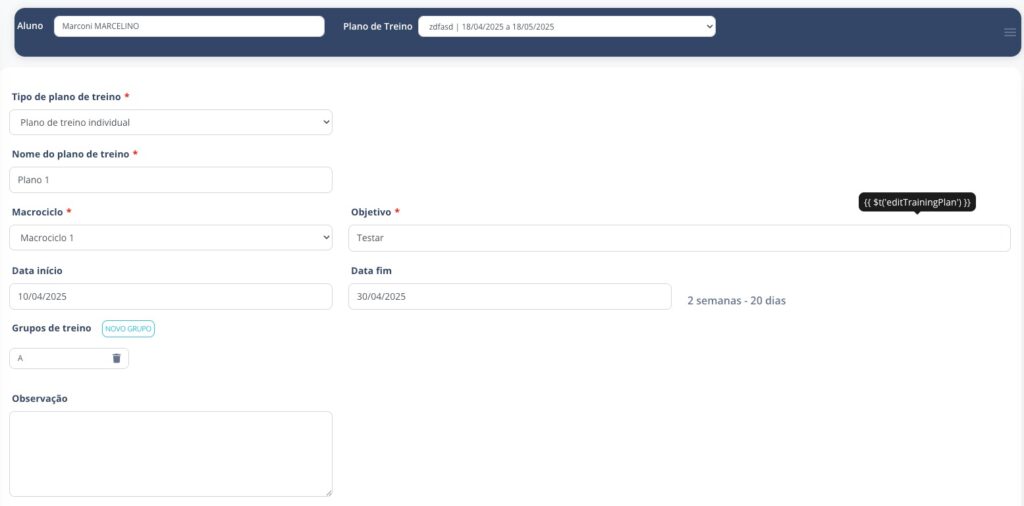Open the hamburger menu in header bar

point(1010,33)
